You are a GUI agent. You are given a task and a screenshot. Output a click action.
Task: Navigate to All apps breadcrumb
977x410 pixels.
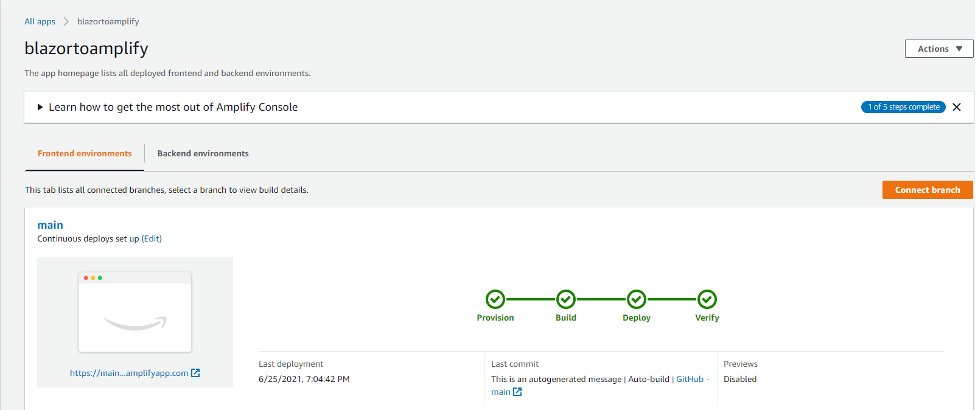[41, 20]
